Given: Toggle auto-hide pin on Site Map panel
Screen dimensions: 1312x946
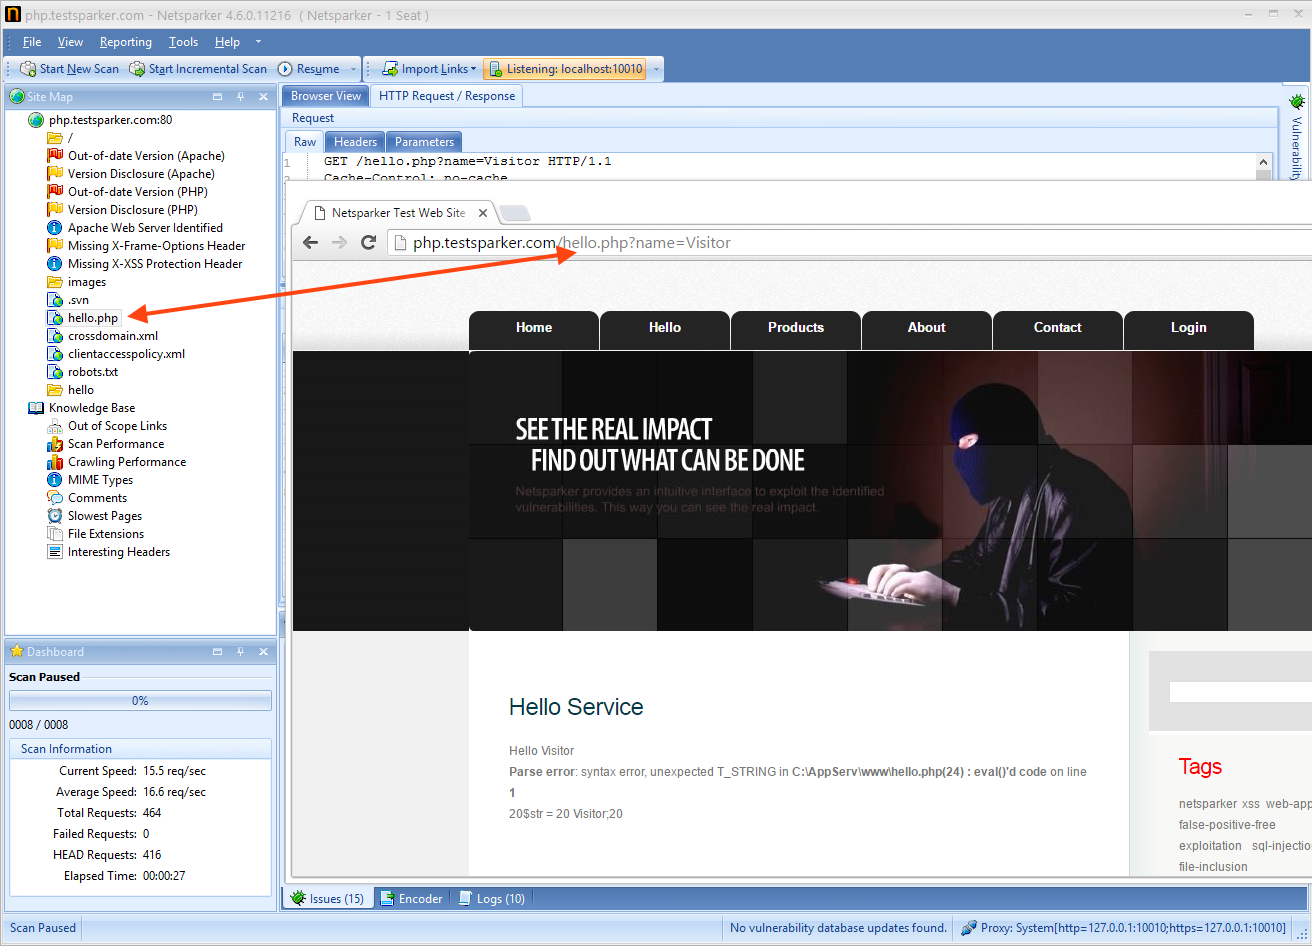Looking at the screenshot, I should [240, 96].
